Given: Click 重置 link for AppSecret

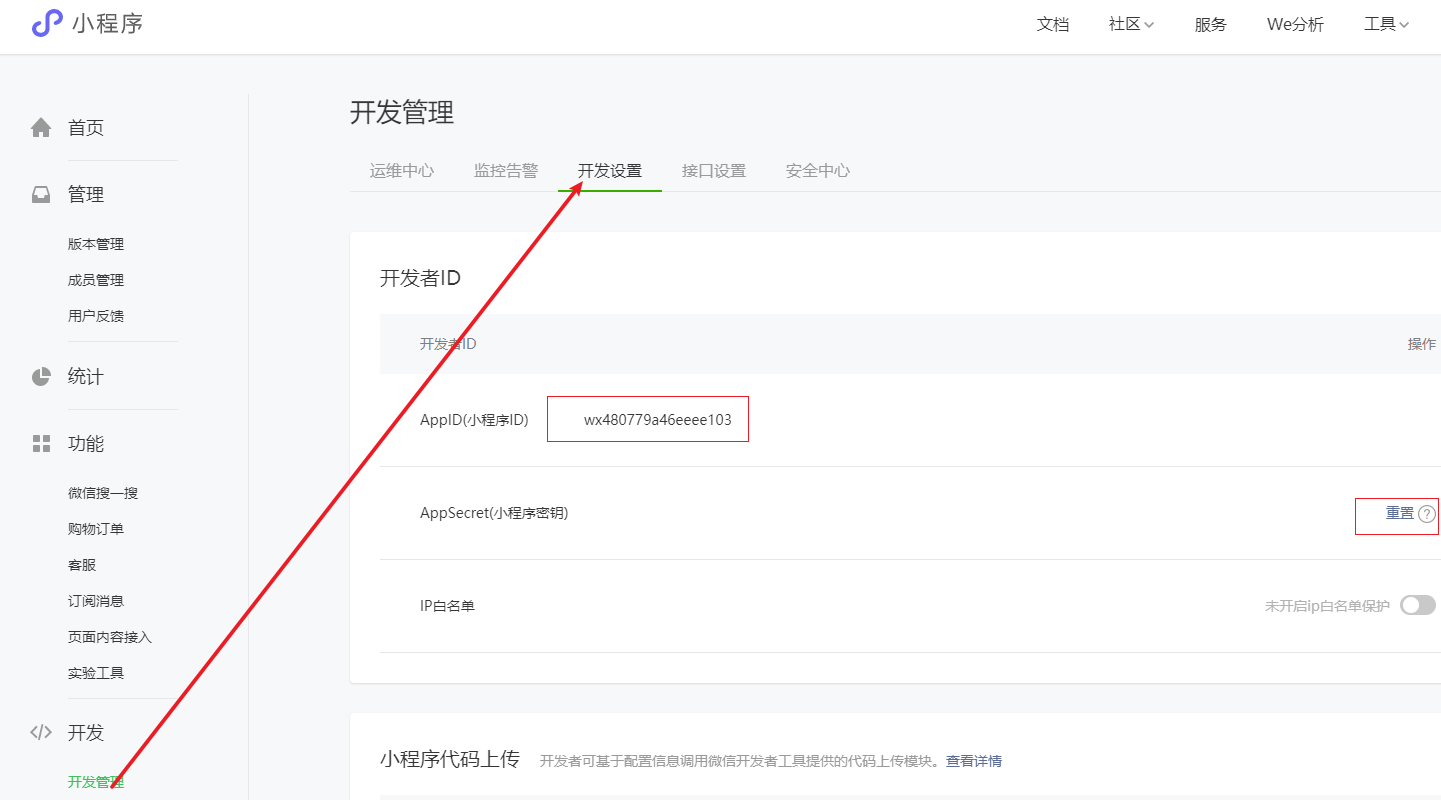Looking at the screenshot, I should click(x=1400, y=513).
